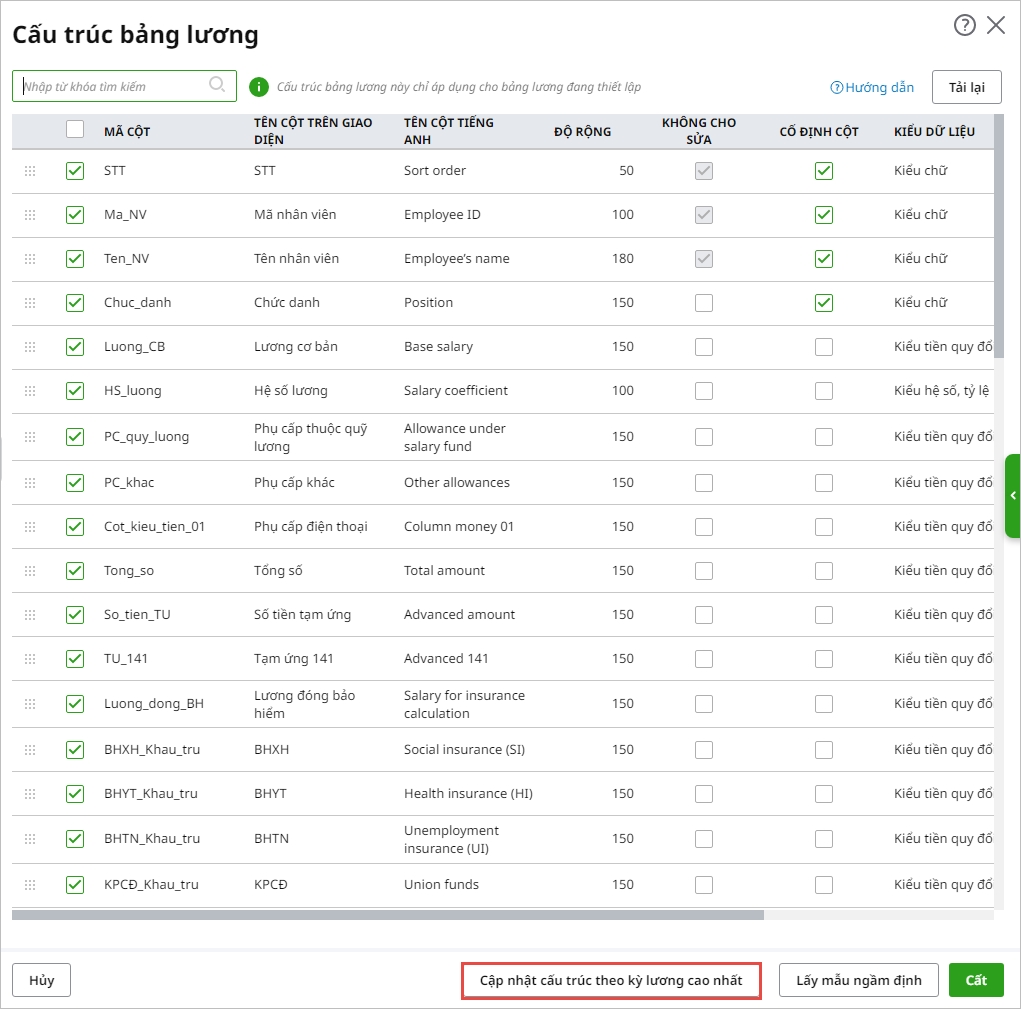Close the Cấu trúc bảng lương dialog
The width and height of the screenshot is (1021, 1009).
pos(996,26)
